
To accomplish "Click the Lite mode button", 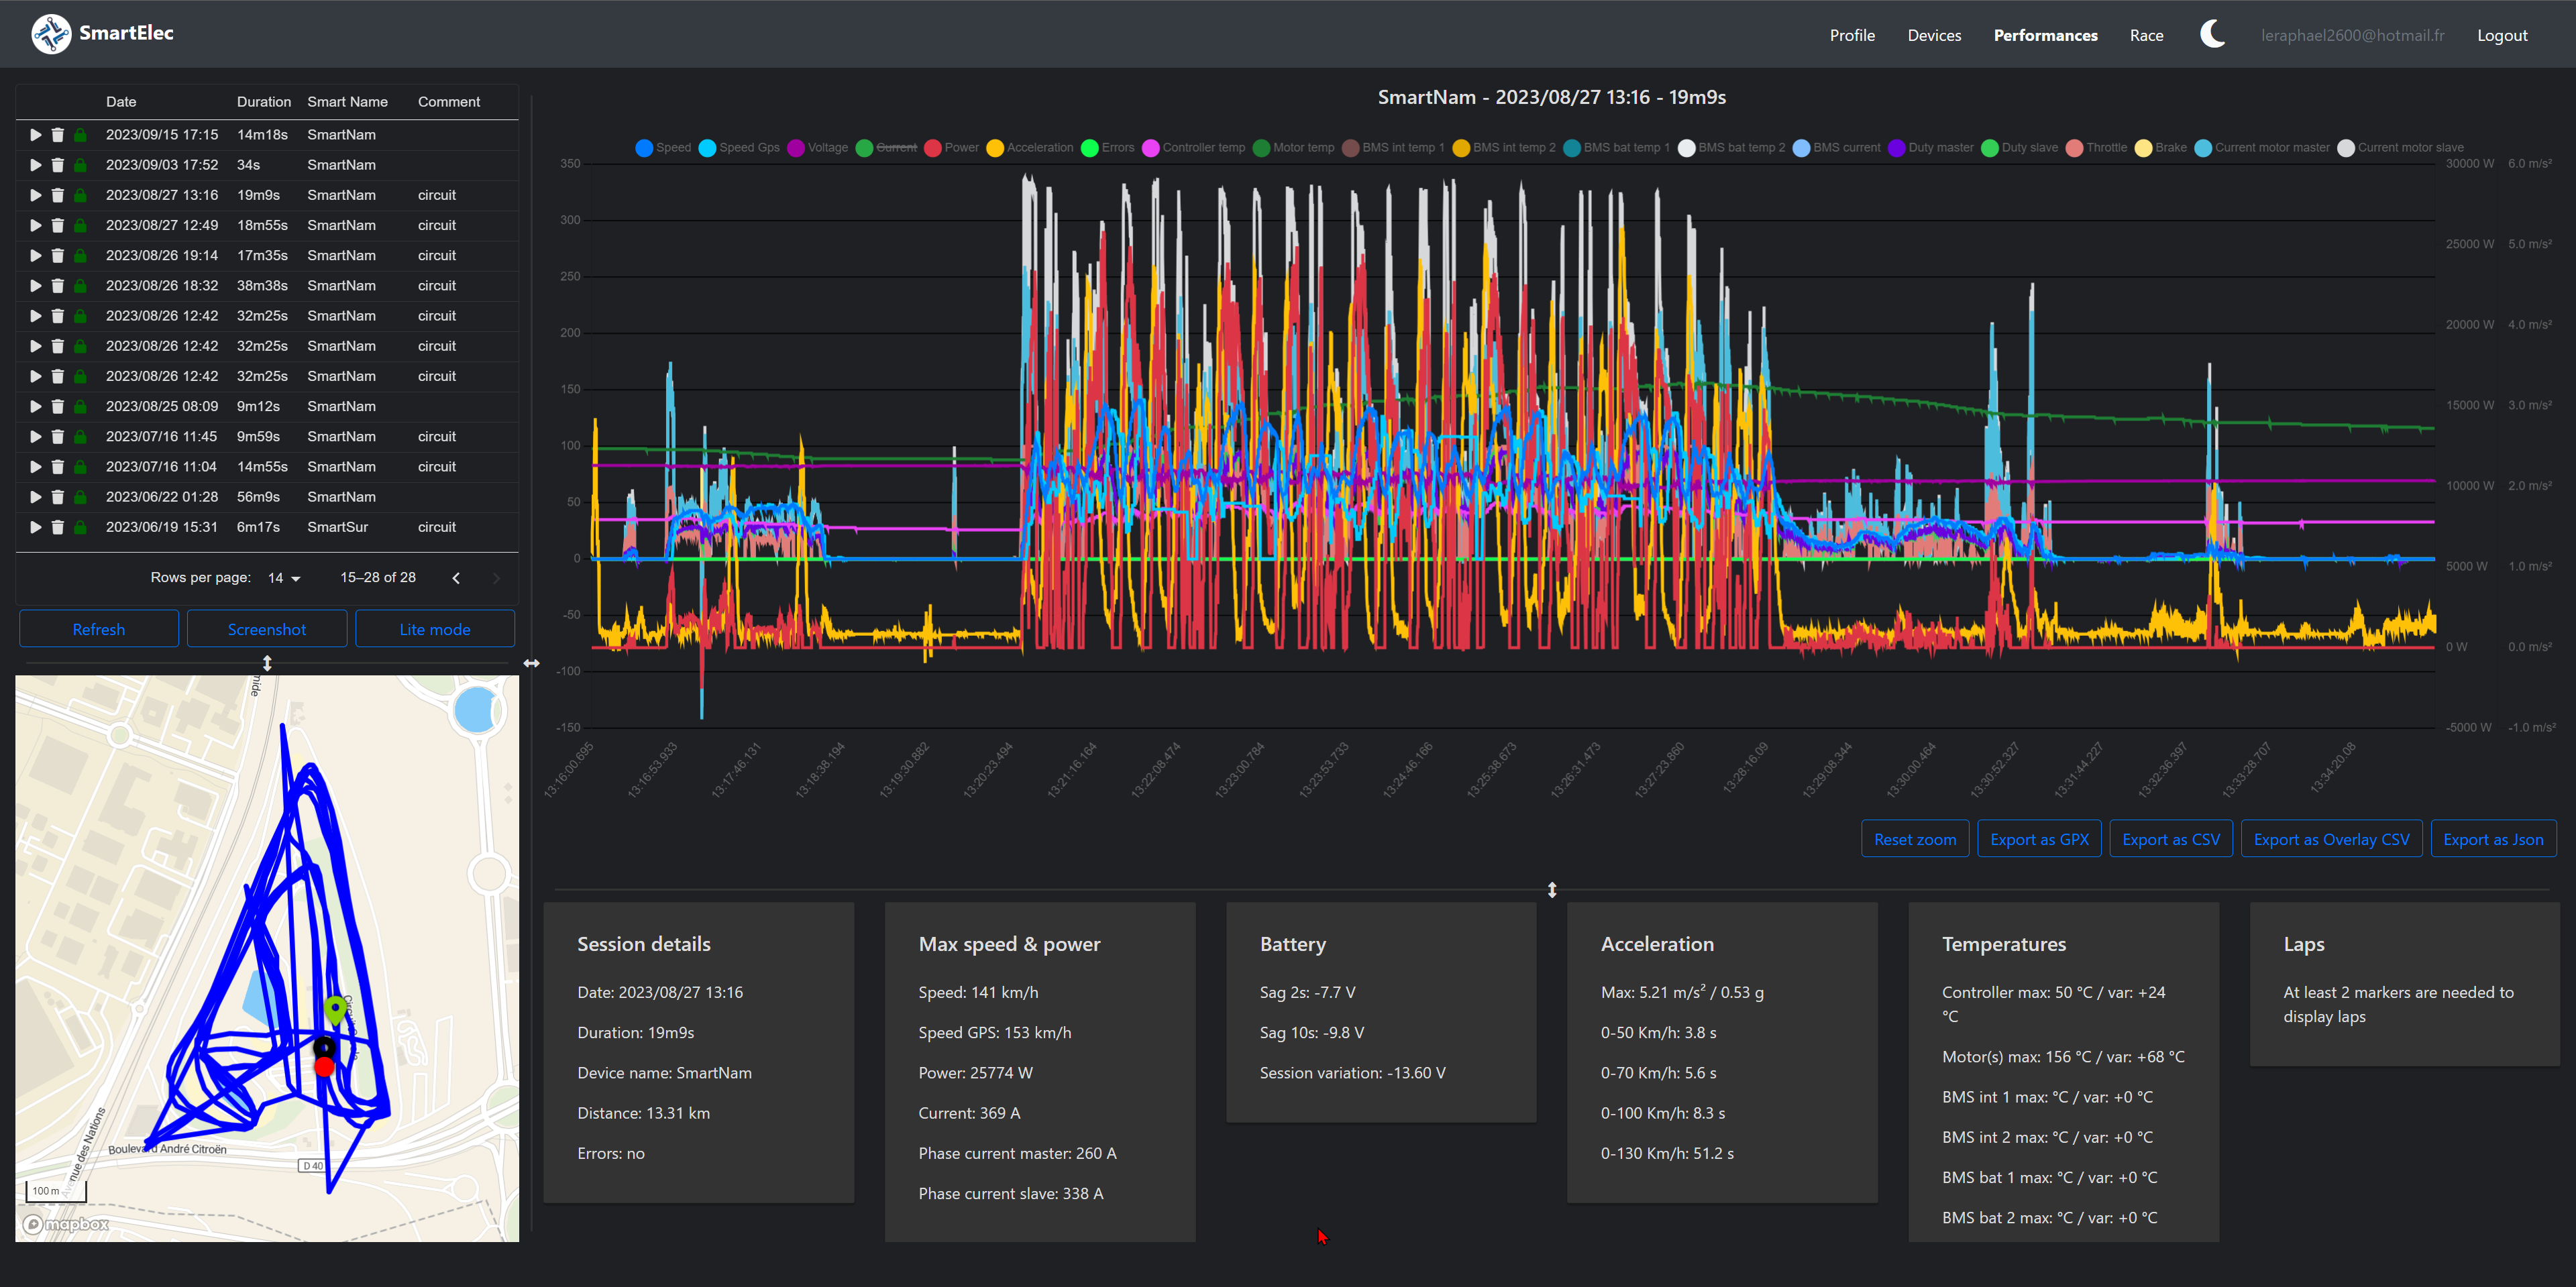I will (435, 629).
